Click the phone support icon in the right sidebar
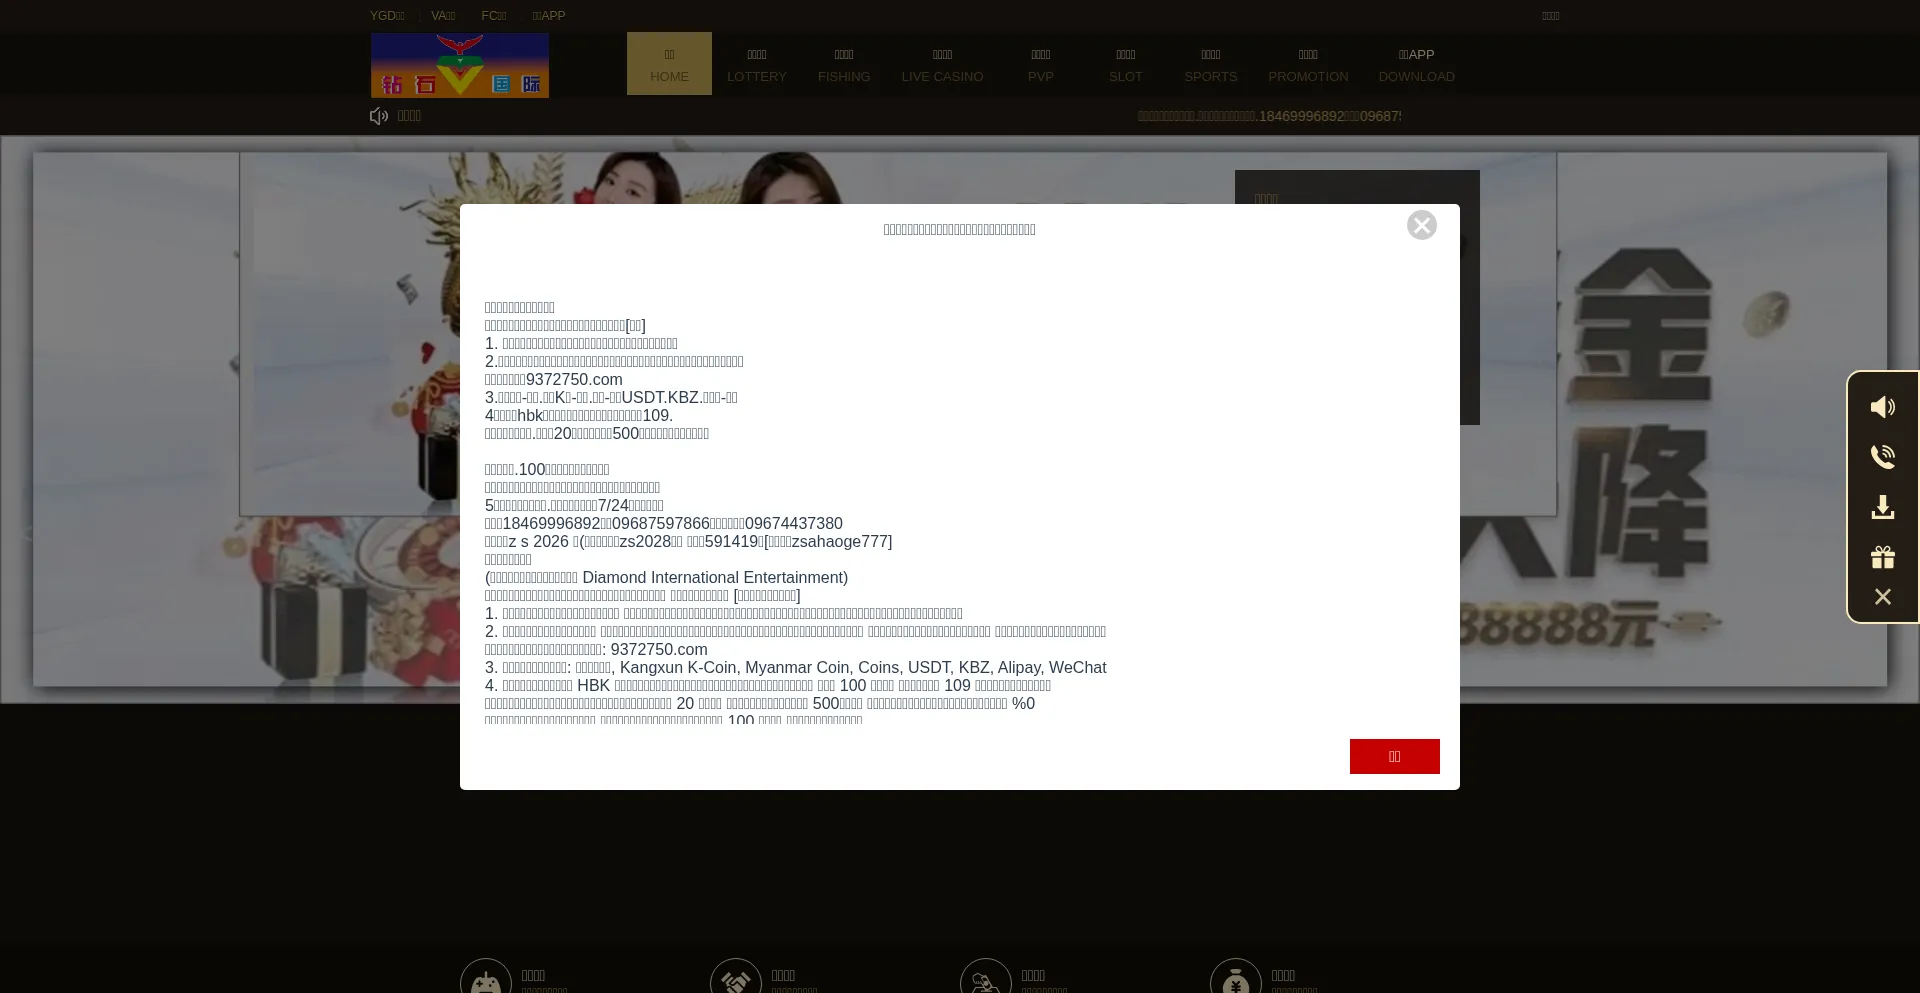Screen dimensions: 1920x993 [1882, 457]
